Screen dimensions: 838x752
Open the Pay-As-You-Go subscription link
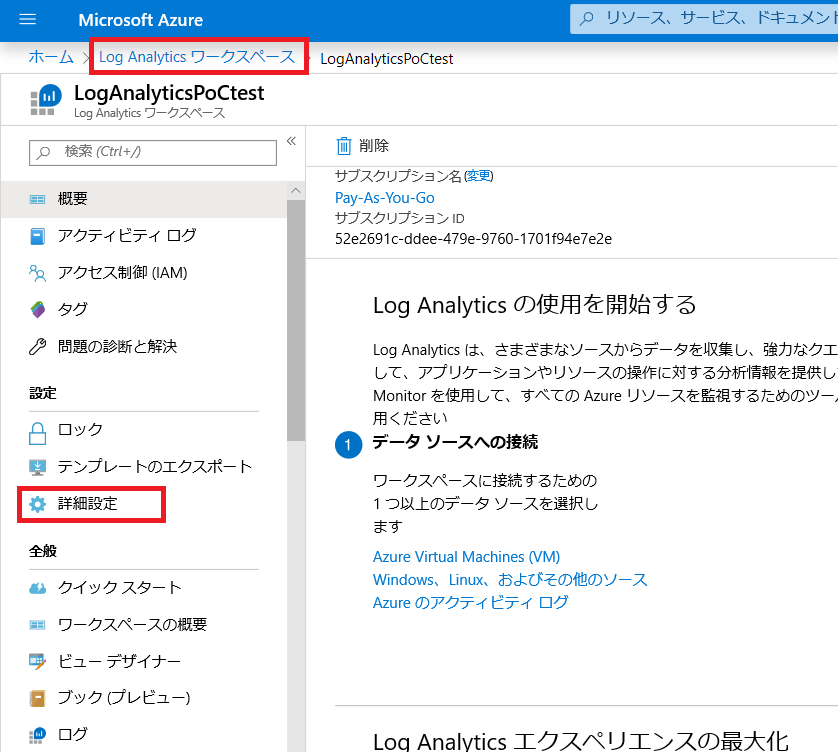(x=385, y=198)
